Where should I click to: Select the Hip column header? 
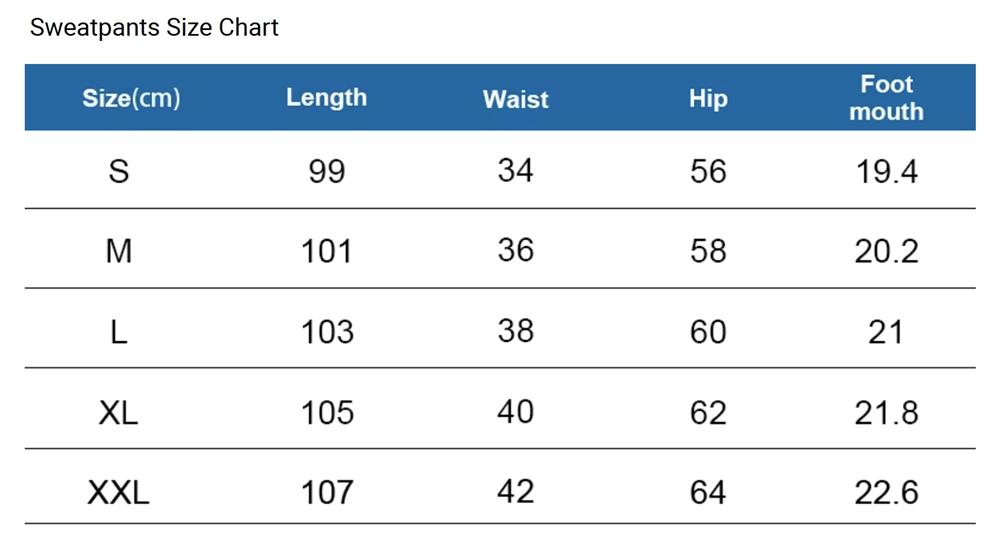(708, 99)
